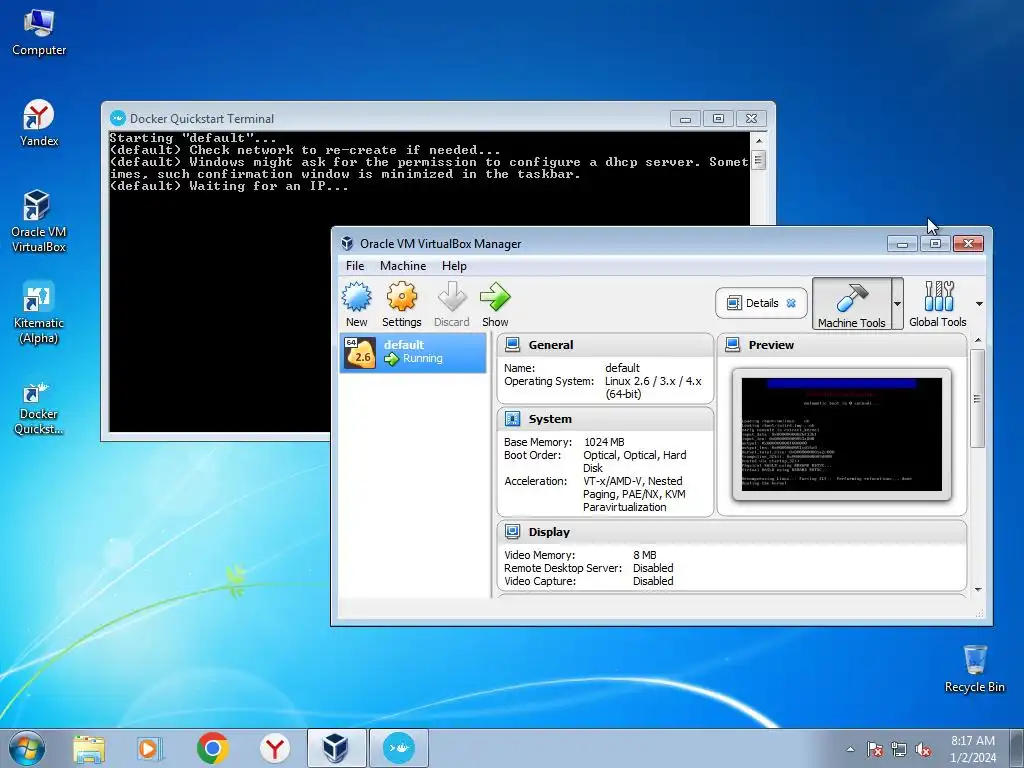Maximize the Docker Quickstart Terminal window
This screenshot has height=768, width=1024.
tap(718, 118)
